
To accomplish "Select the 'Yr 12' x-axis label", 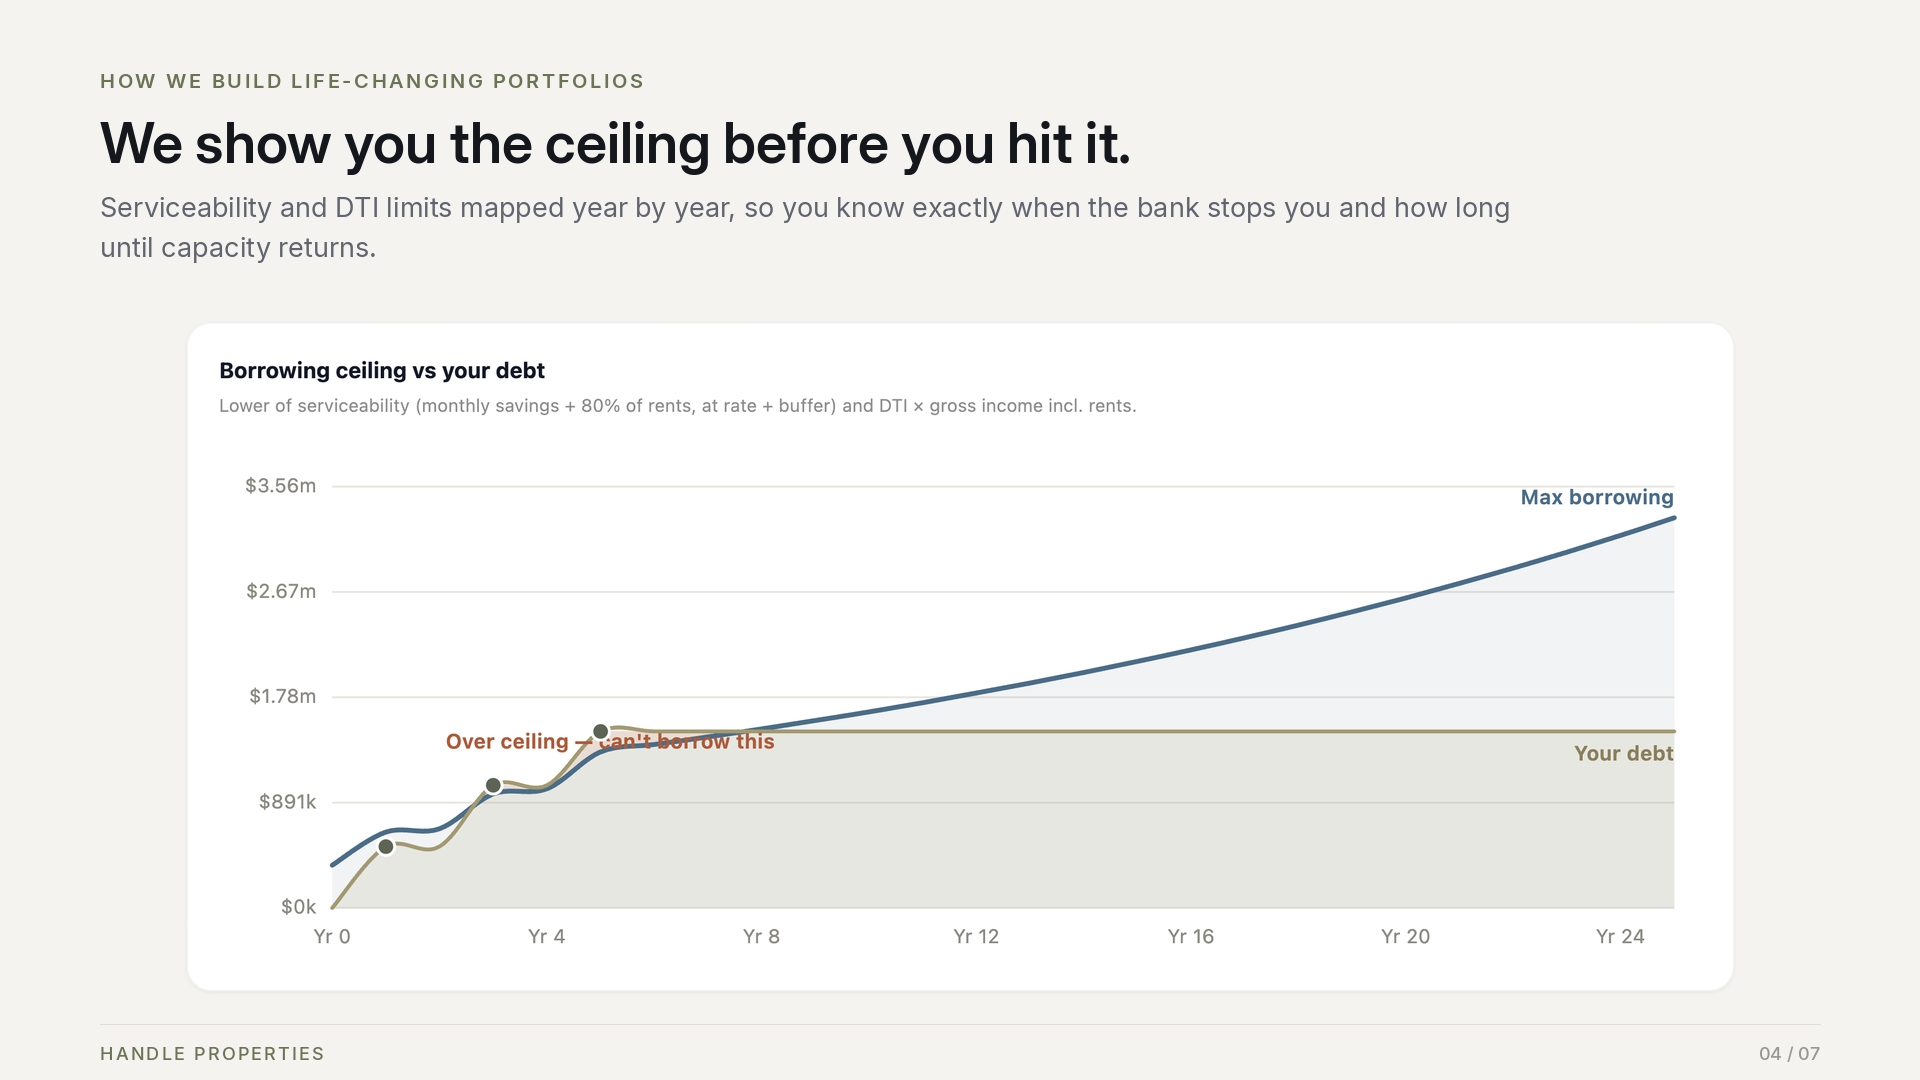I will point(976,936).
